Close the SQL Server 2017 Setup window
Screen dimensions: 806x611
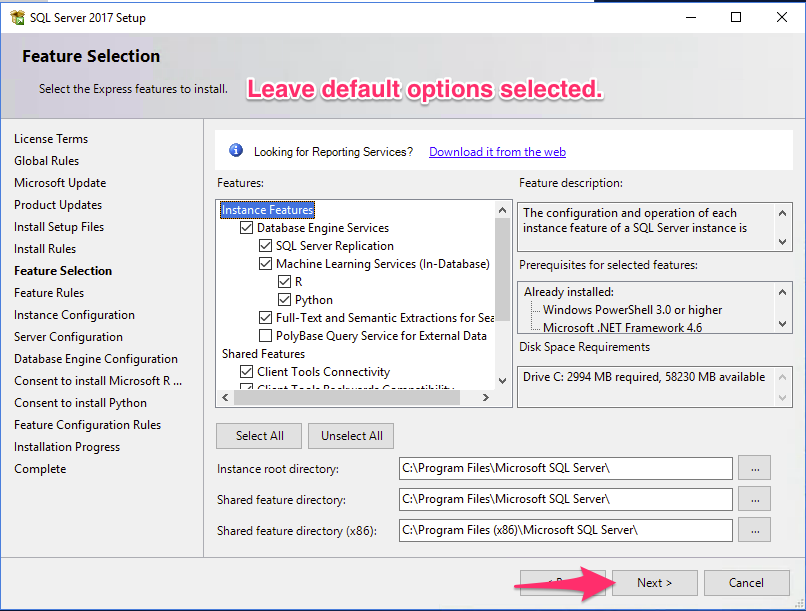782,17
